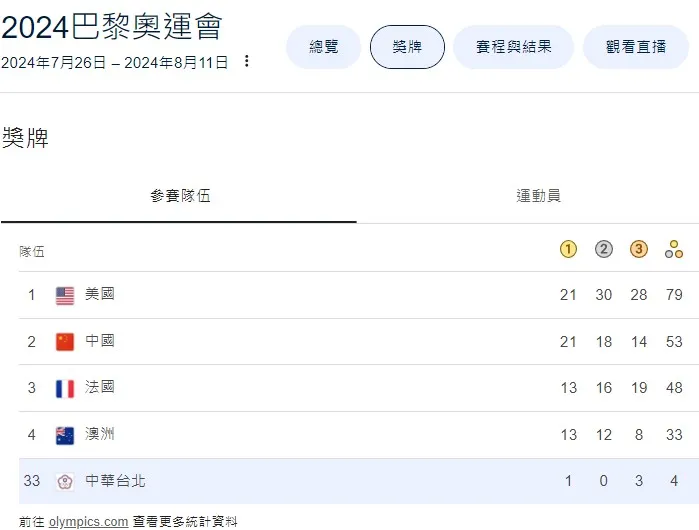Open the three-dot more options menu

[x=247, y=62]
